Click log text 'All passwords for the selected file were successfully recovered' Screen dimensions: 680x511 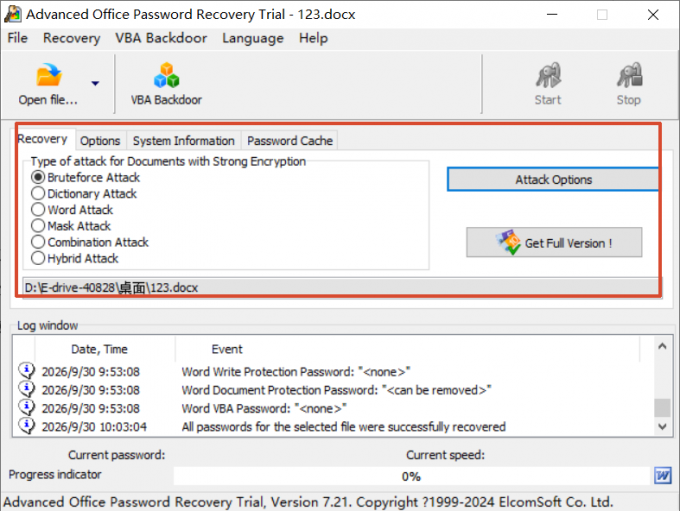coord(343,427)
